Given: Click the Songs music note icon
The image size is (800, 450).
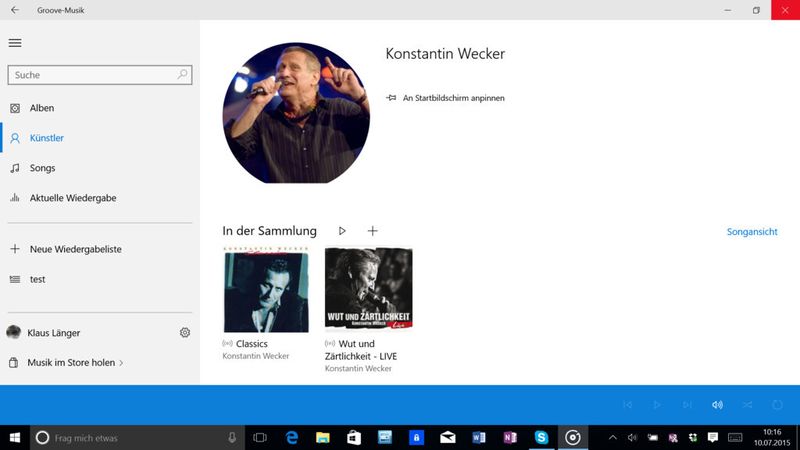Looking at the screenshot, I should point(15,168).
